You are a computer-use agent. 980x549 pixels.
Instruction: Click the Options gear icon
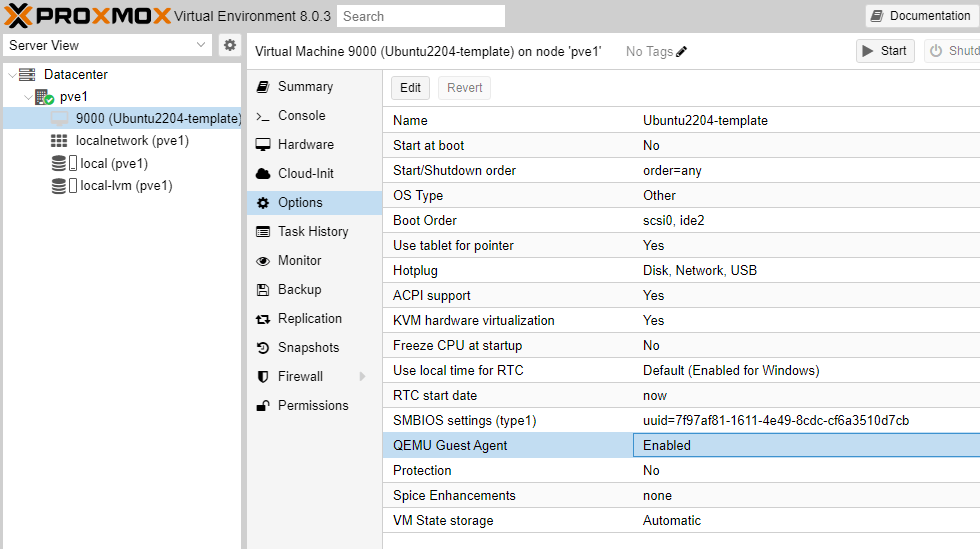263,203
